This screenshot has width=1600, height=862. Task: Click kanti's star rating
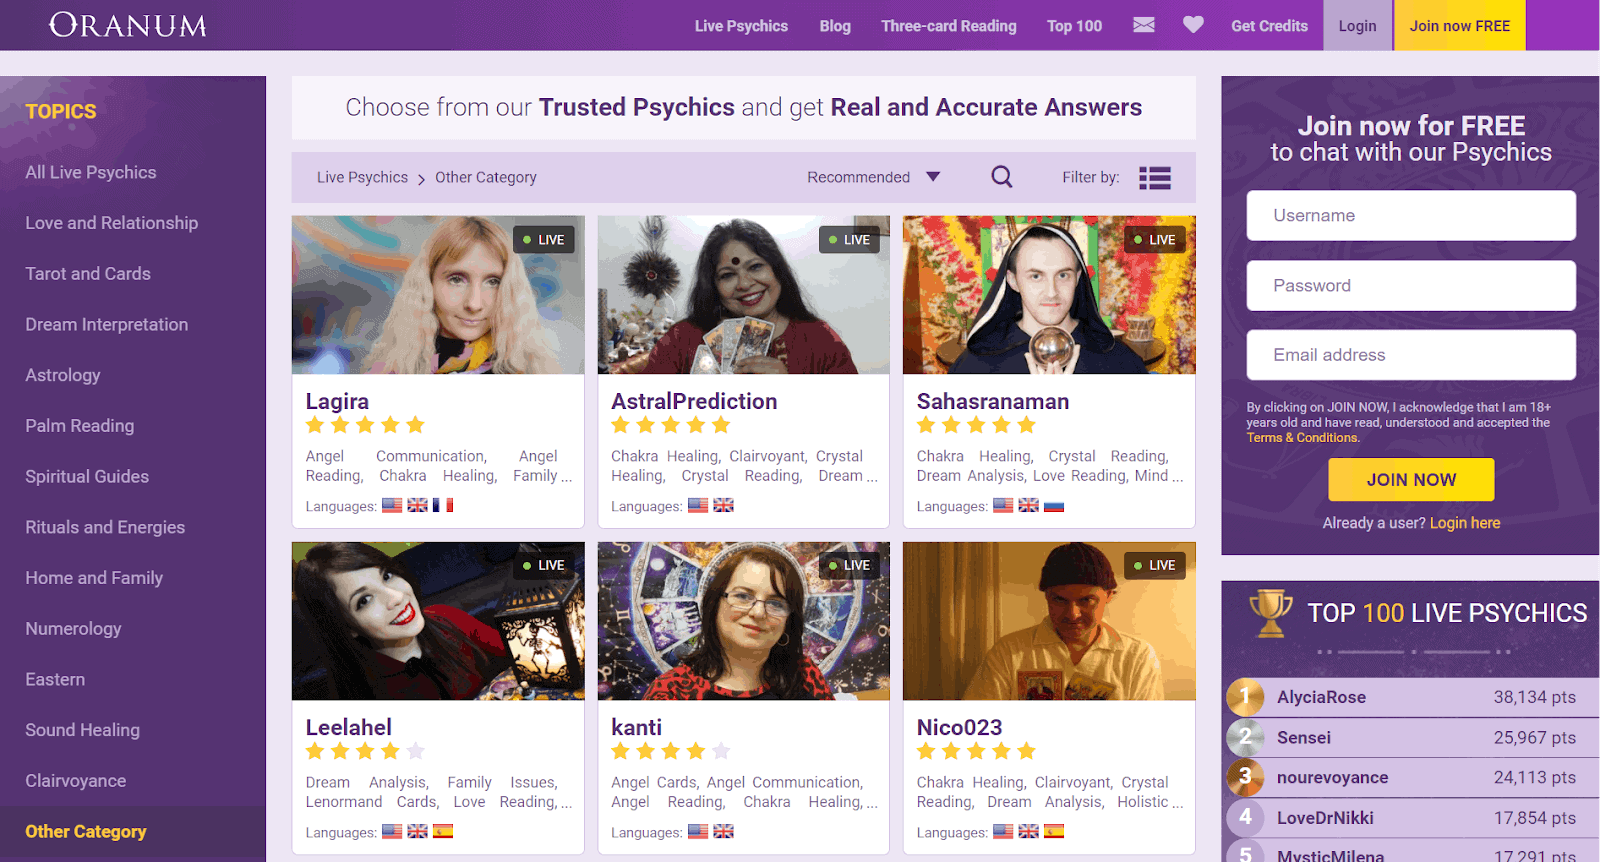pyautogui.click(x=671, y=751)
